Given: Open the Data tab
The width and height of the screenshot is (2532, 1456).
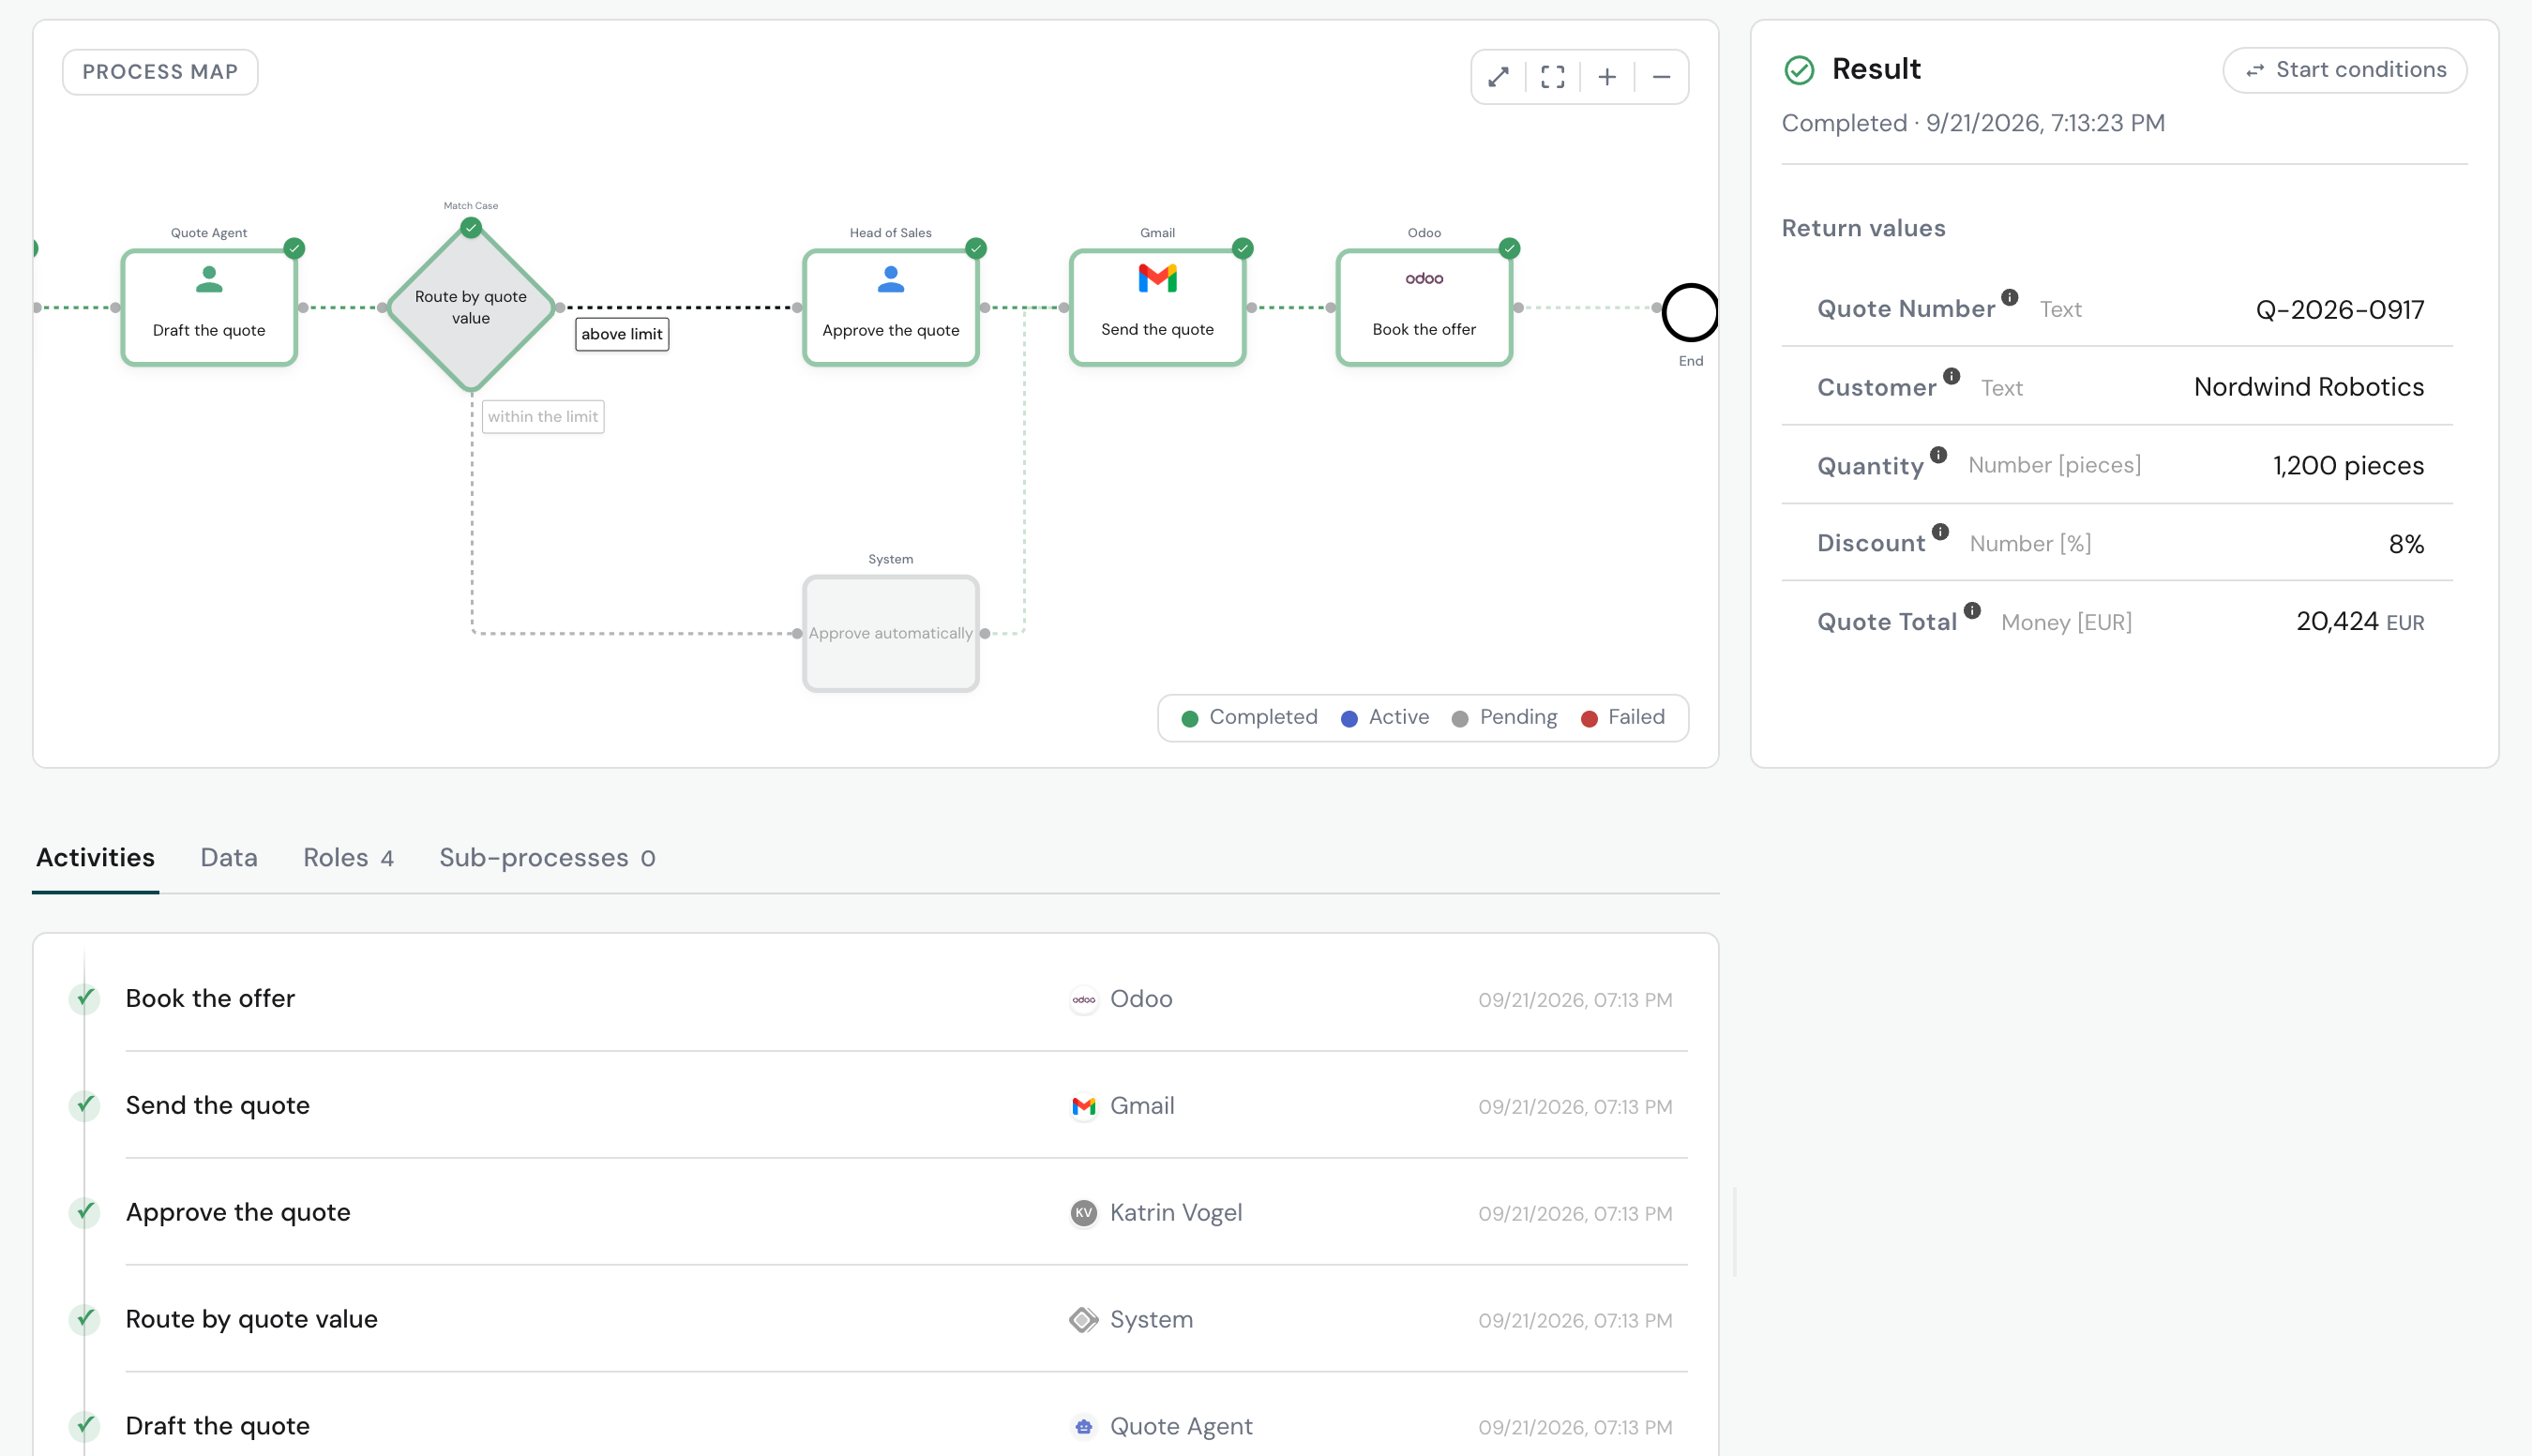Looking at the screenshot, I should tap(229, 858).
